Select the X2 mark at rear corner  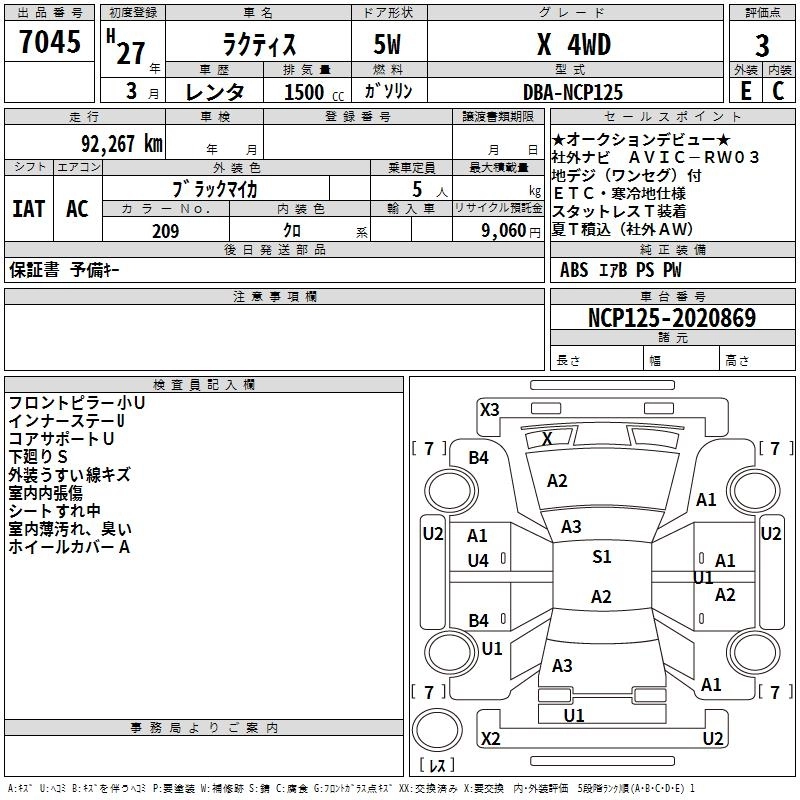490,738
